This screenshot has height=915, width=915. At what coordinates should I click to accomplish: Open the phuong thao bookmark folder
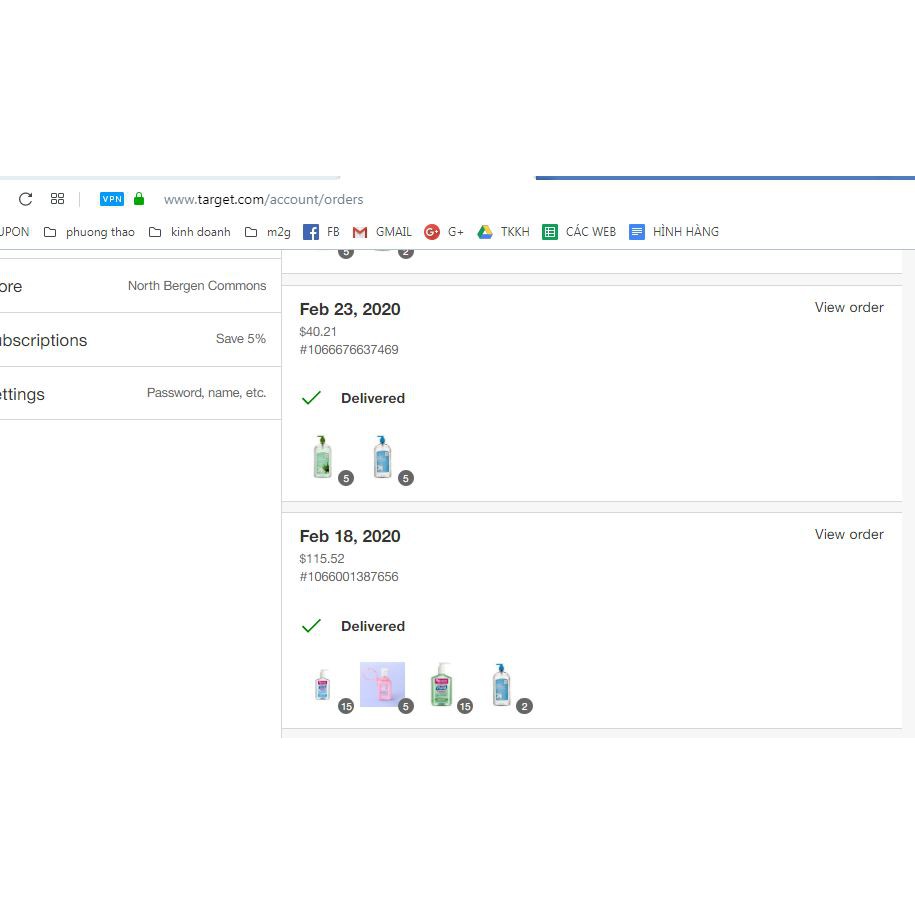click(x=90, y=232)
